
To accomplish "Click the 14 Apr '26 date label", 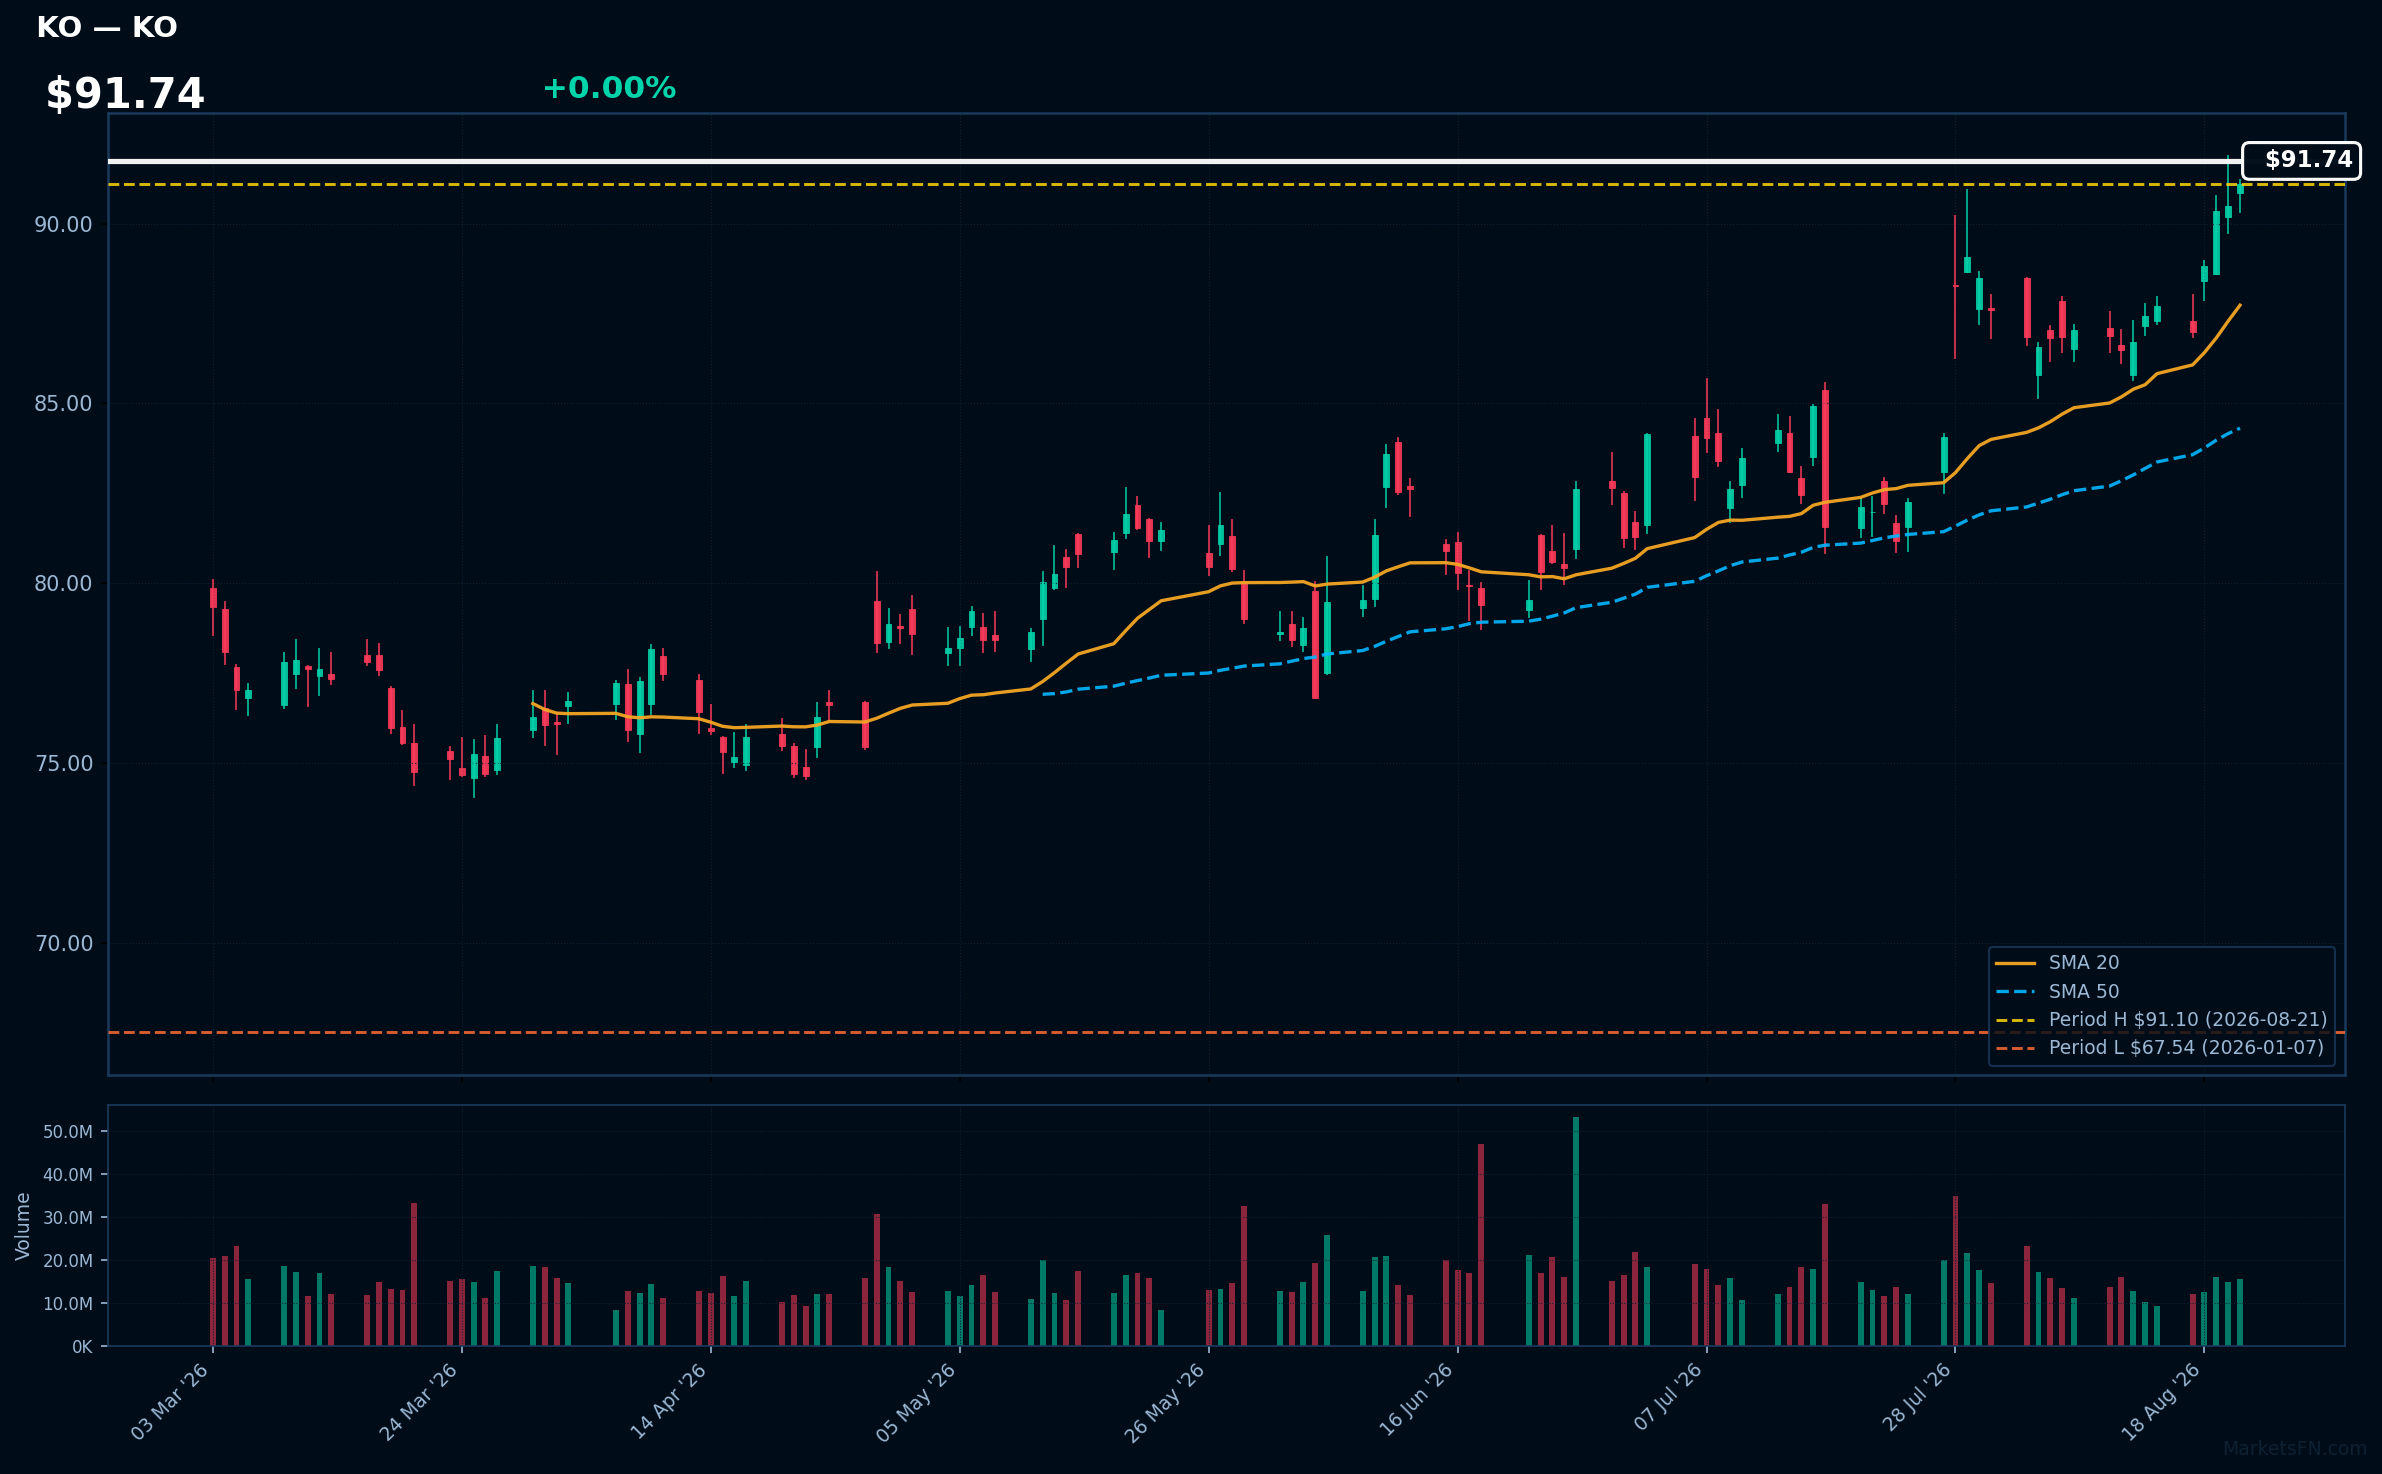I will coord(668,1401).
